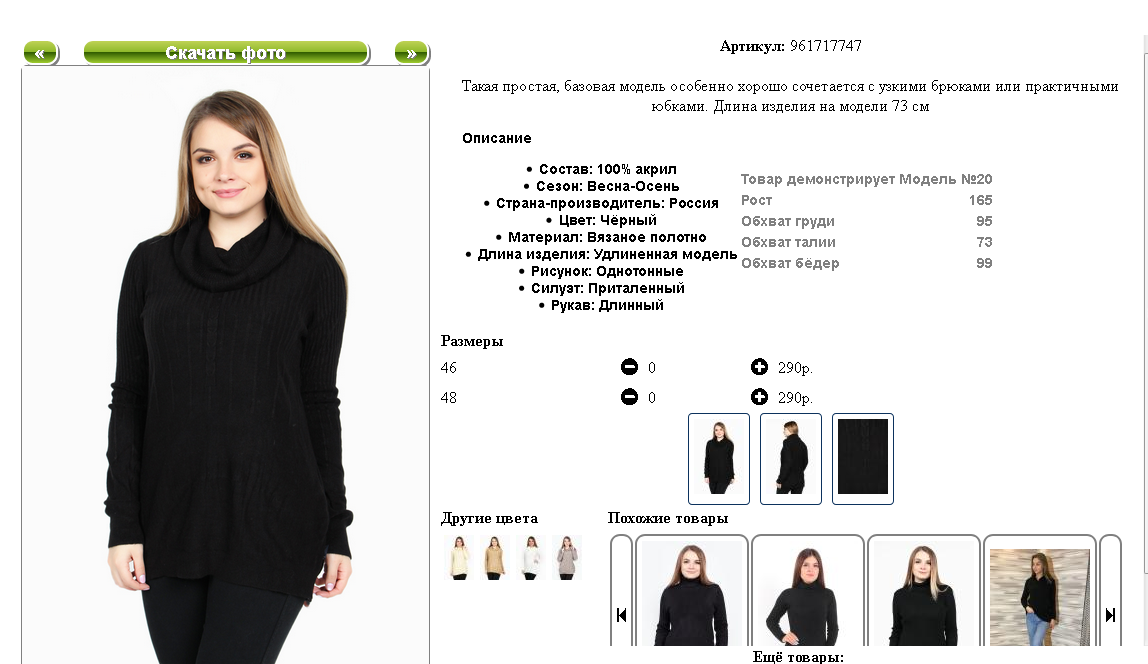This screenshot has width=1148, height=664.
Task: Click the main product photo
Action: click(226, 366)
